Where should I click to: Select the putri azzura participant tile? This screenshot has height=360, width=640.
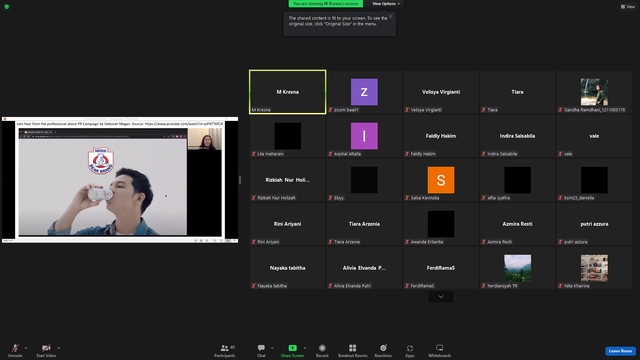(594, 224)
